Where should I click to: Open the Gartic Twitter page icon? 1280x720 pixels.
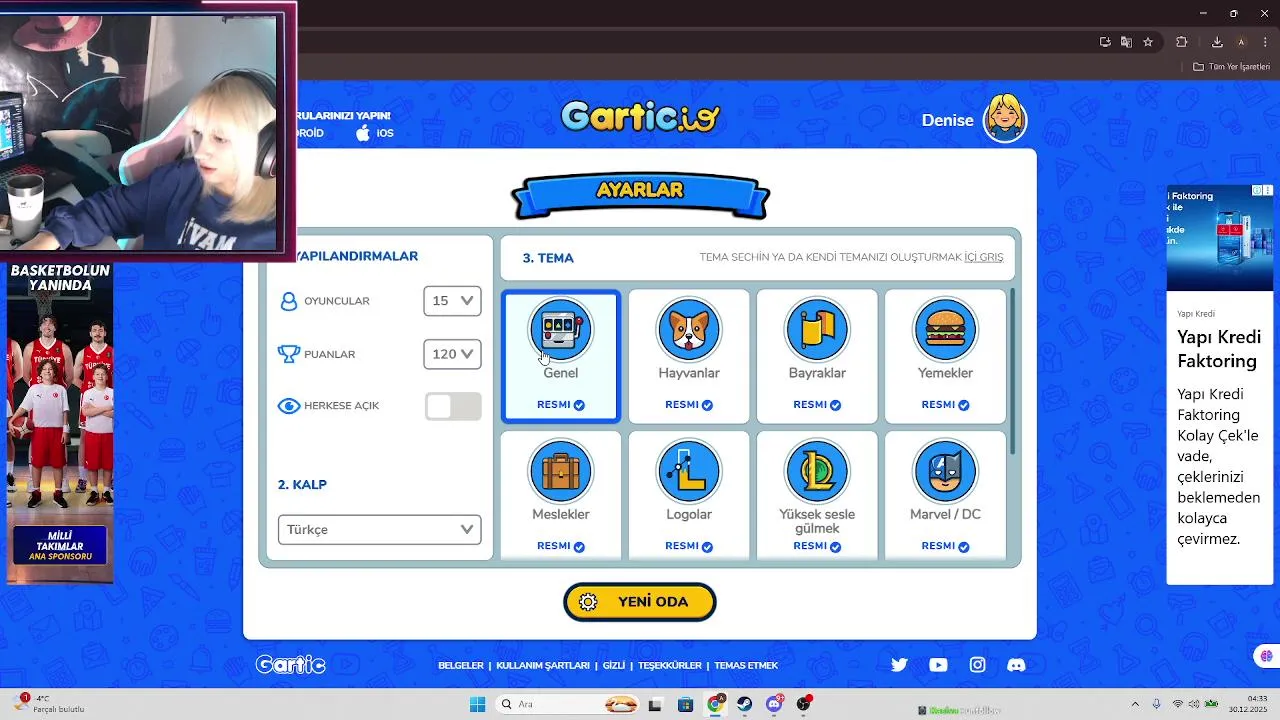pos(899,665)
